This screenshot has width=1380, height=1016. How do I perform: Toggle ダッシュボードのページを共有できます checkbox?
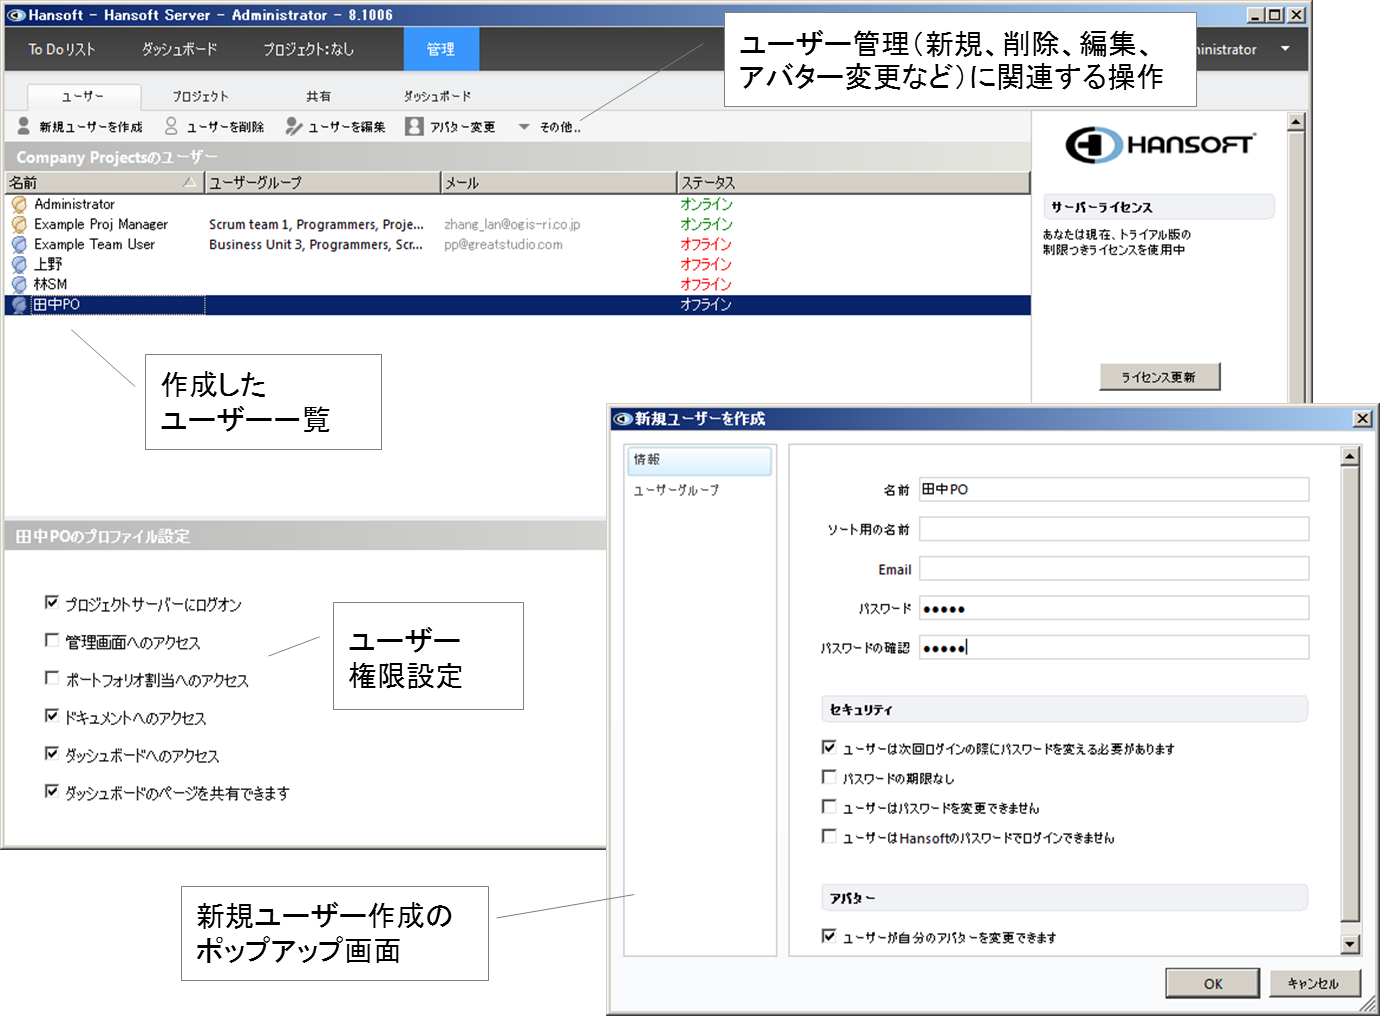click(52, 791)
